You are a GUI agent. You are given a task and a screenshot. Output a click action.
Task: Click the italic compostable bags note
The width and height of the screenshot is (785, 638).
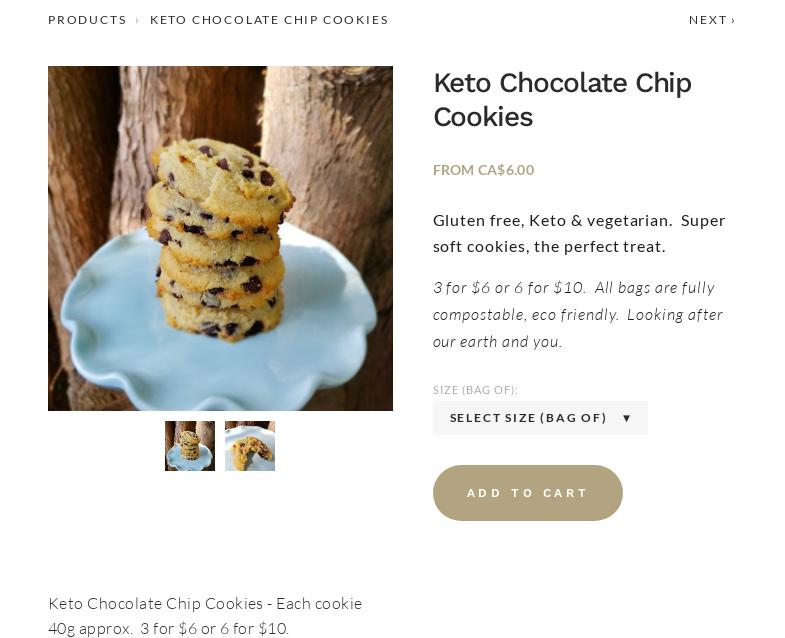click(577, 314)
